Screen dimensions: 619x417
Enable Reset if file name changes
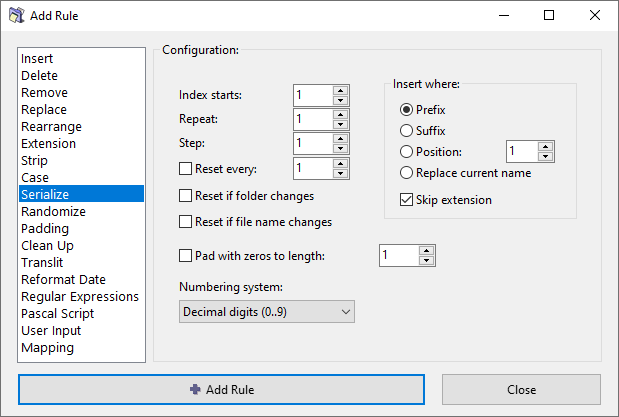coord(185,222)
